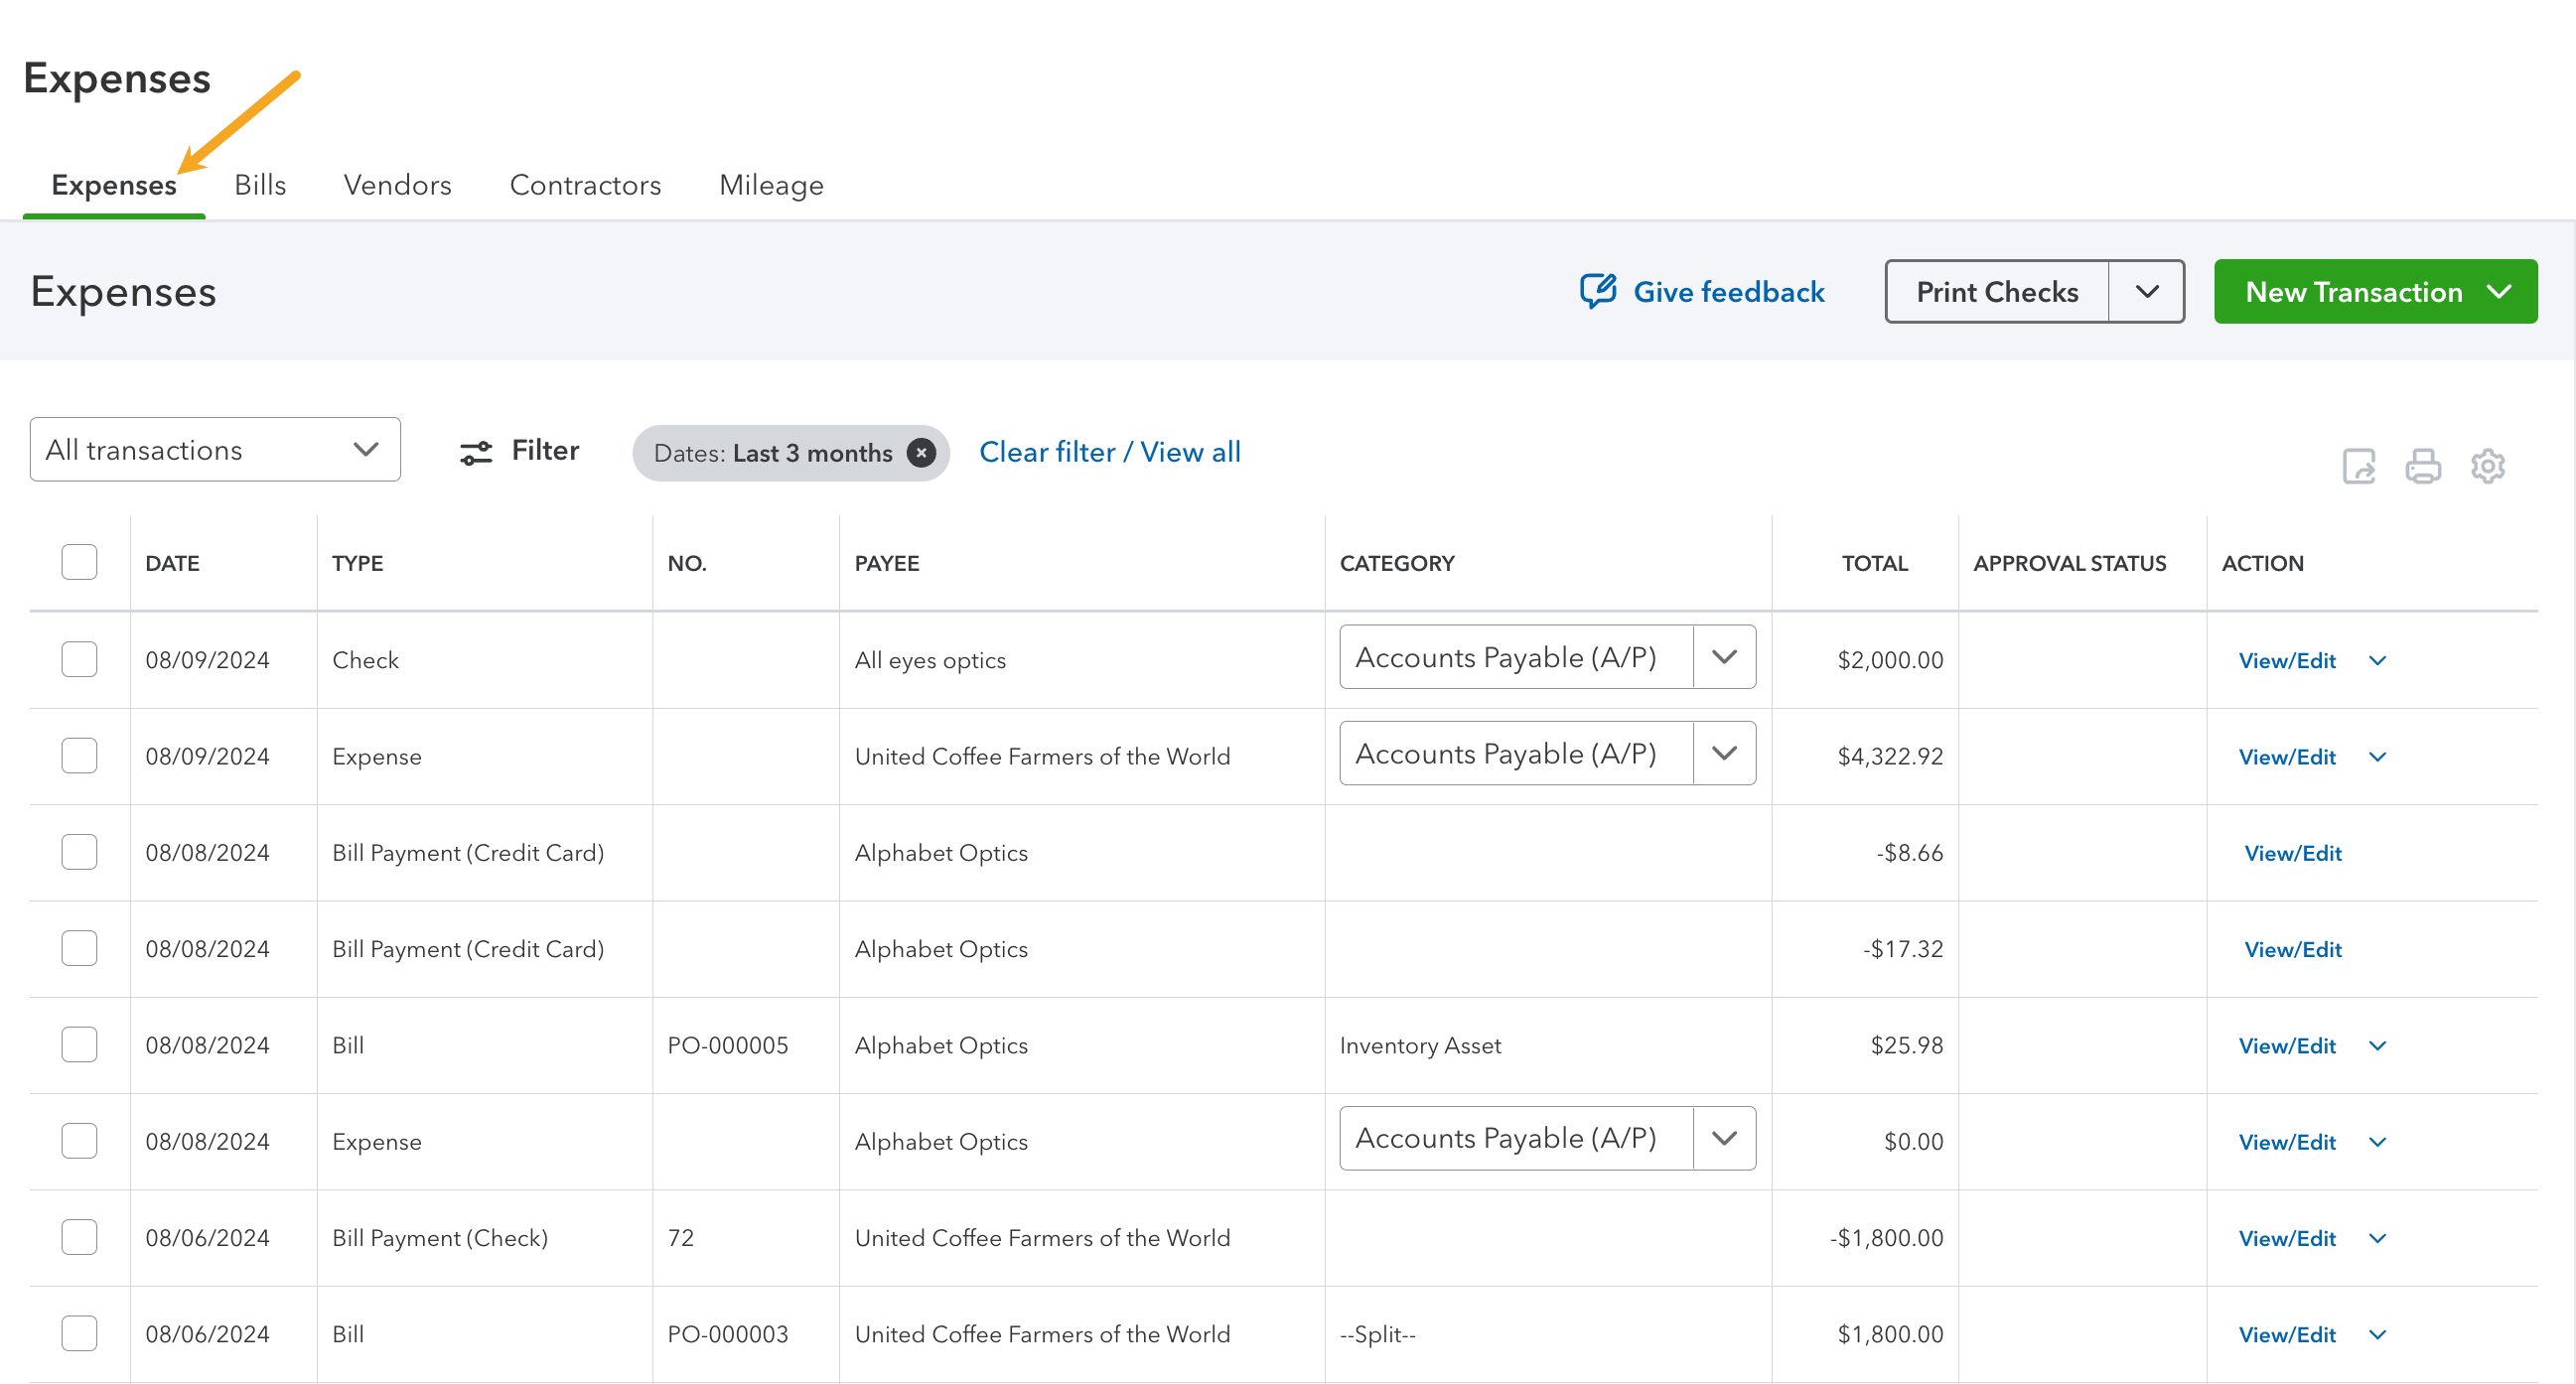The height and width of the screenshot is (1384, 2576).
Task: Click Clear filter / View all link
Action: tap(1109, 452)
